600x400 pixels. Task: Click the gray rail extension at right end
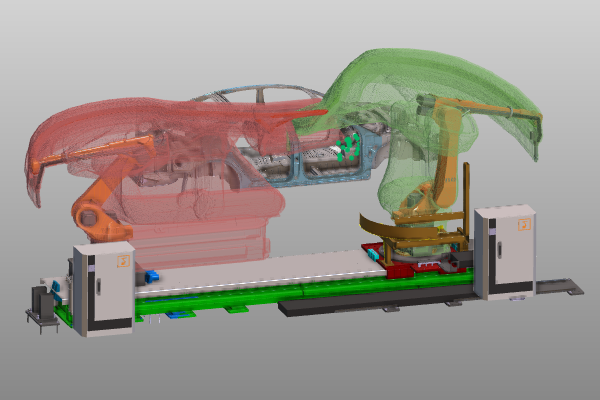tap(558, 288)
